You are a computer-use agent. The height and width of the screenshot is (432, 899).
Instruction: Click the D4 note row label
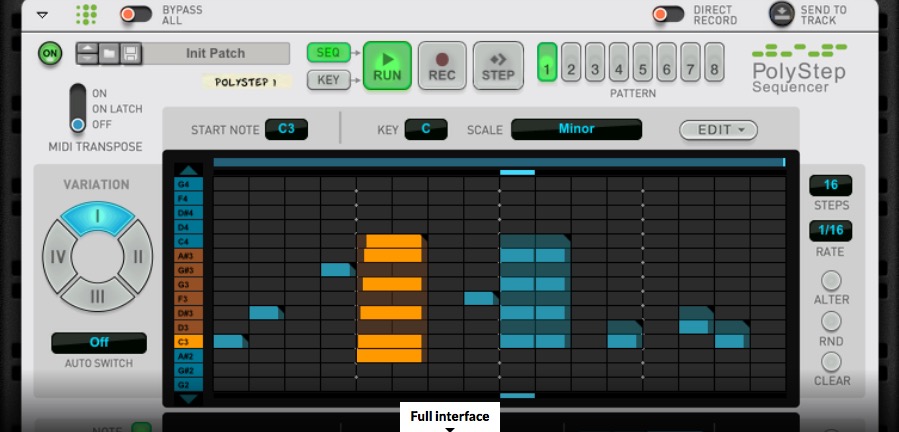[x=189, y=227]
